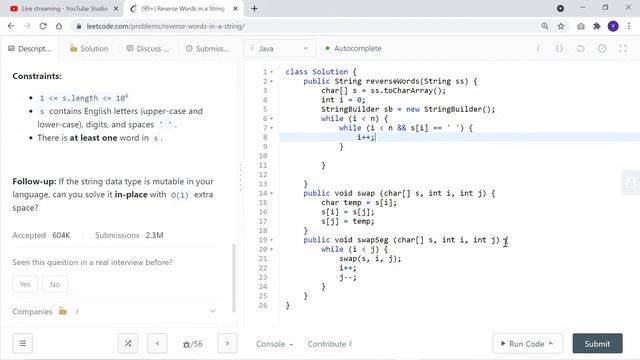Fold the swapSeg method at line 19
Viewport: 640px width, 360px height.
coord(272,240)
